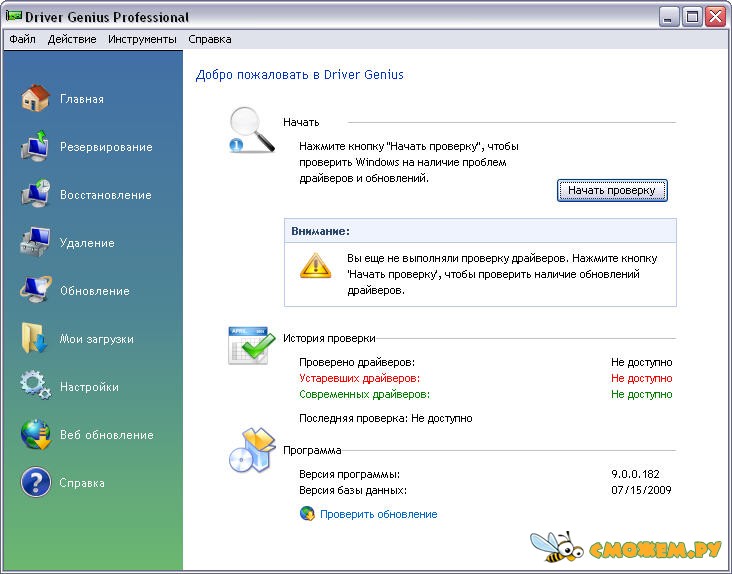
Task: Maximize the Driver Genius window
Action: tap(692, 17)
